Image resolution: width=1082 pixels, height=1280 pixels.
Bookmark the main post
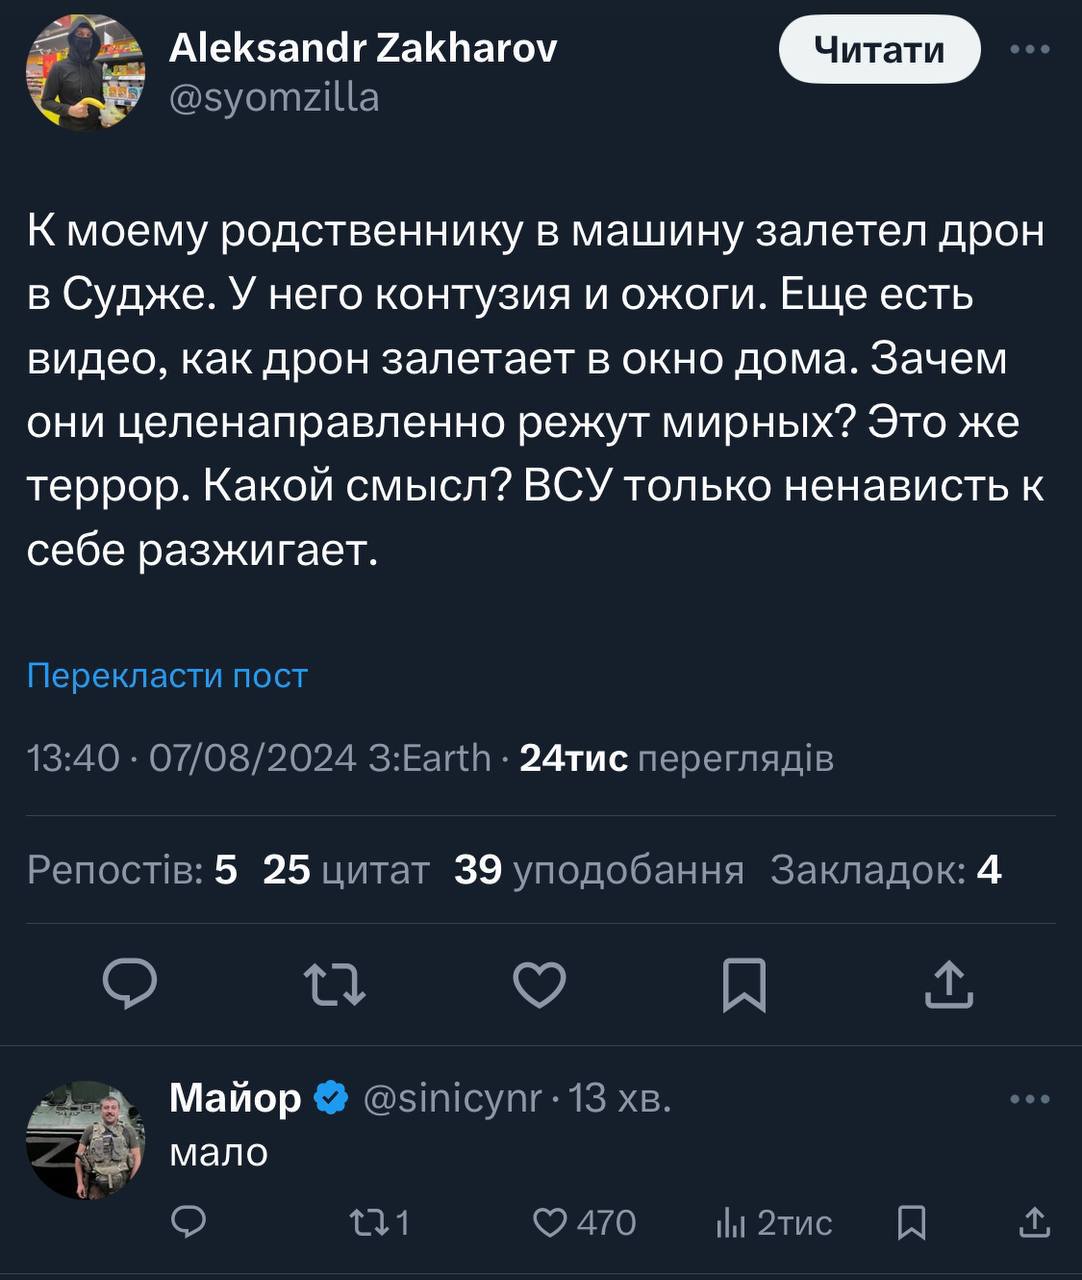pyautogui.click(x=744, y=984)
